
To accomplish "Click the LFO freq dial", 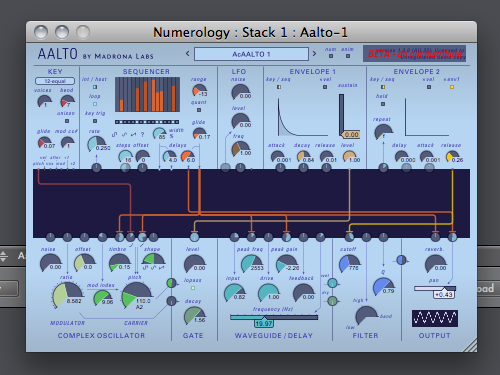I will [240, 149].
